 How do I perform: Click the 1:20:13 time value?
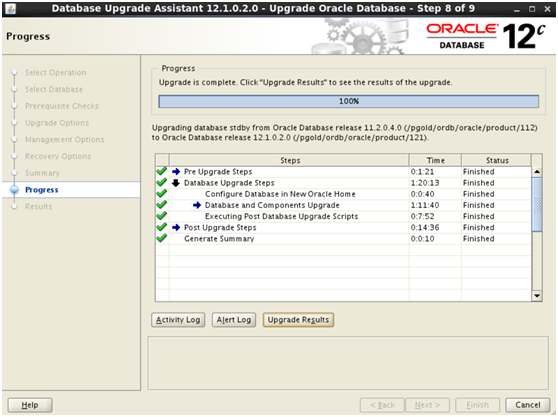point(425,183)
